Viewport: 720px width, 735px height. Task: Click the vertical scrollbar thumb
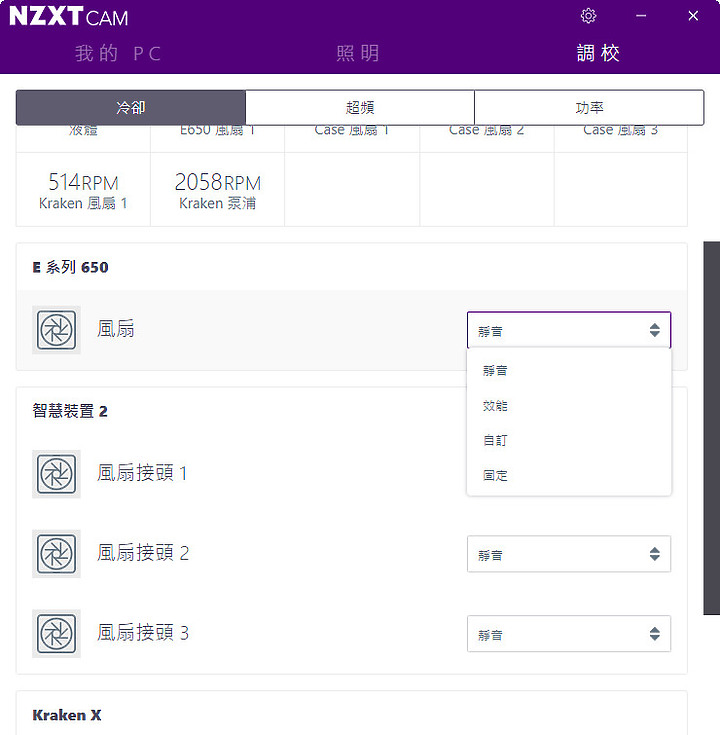click(712, 428)
